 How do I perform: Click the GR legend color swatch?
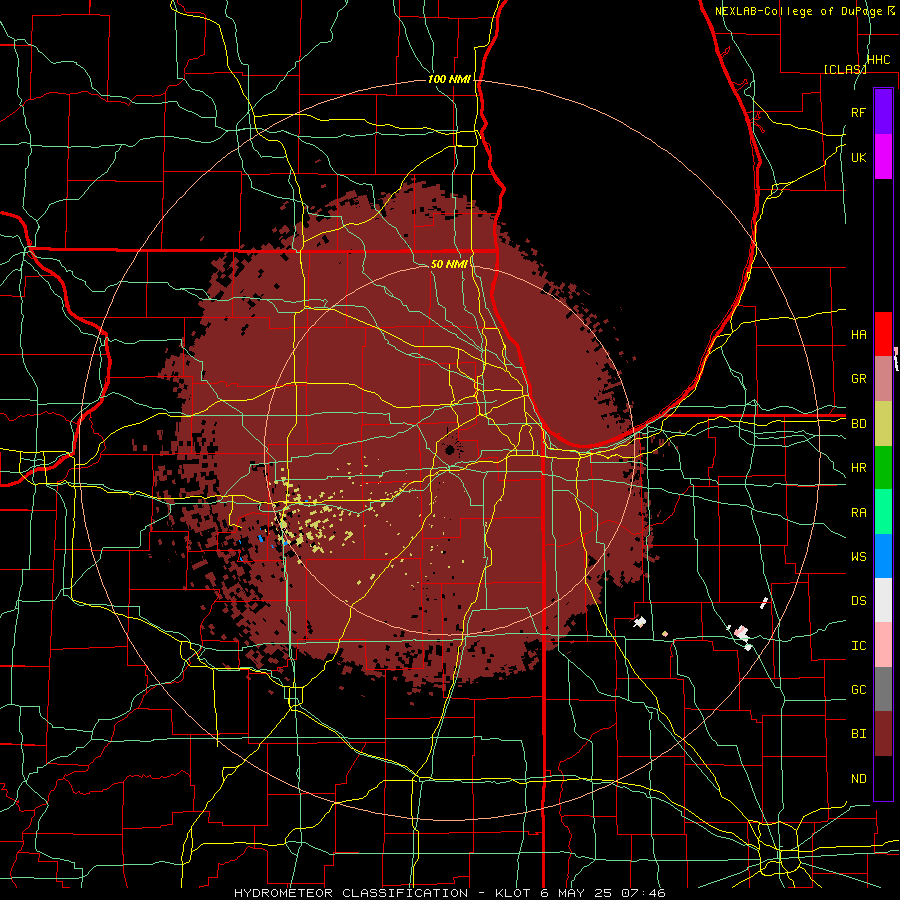coord(883,379)
